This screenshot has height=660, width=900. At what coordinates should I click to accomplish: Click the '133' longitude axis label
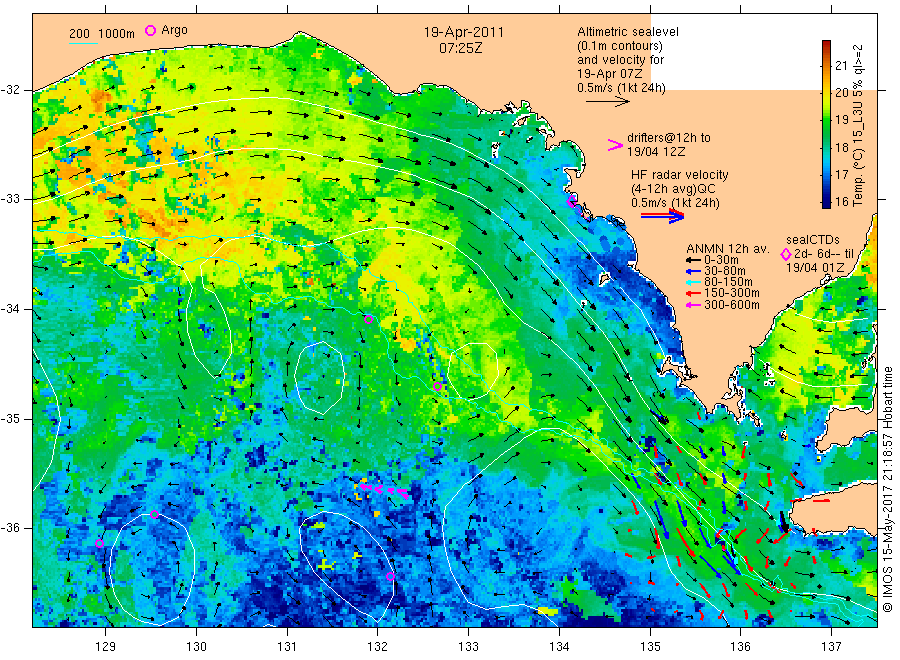point(468,647)
